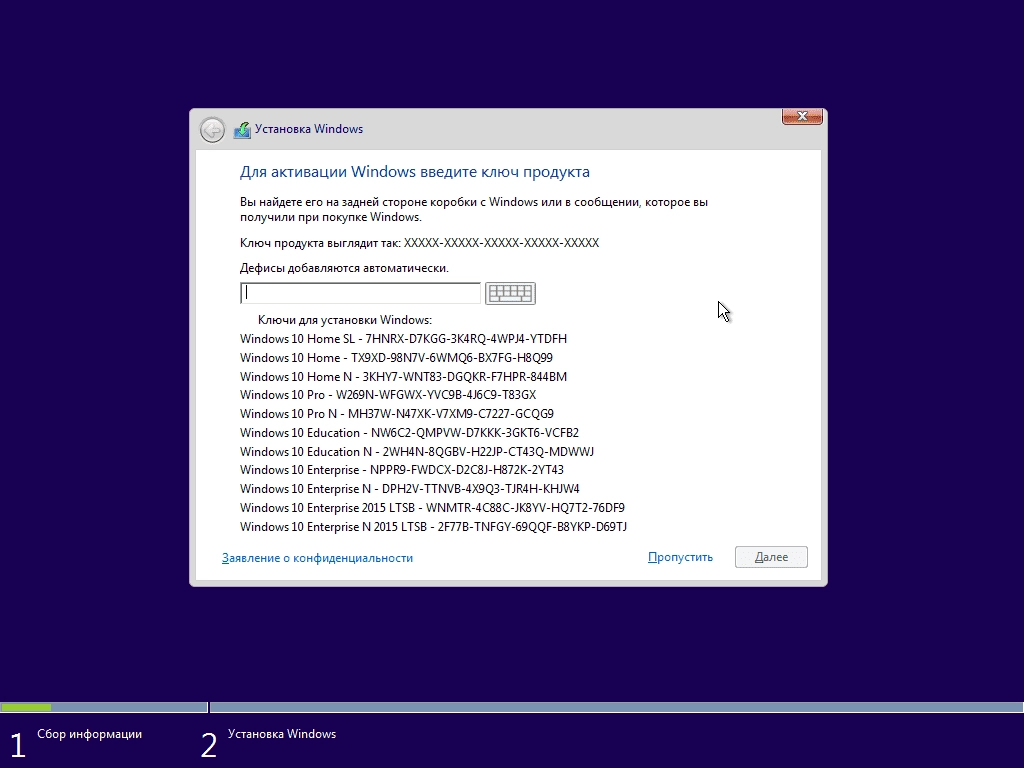
Task: Click the Далее button
Action: pyautogui.click(x=771, y=557)
